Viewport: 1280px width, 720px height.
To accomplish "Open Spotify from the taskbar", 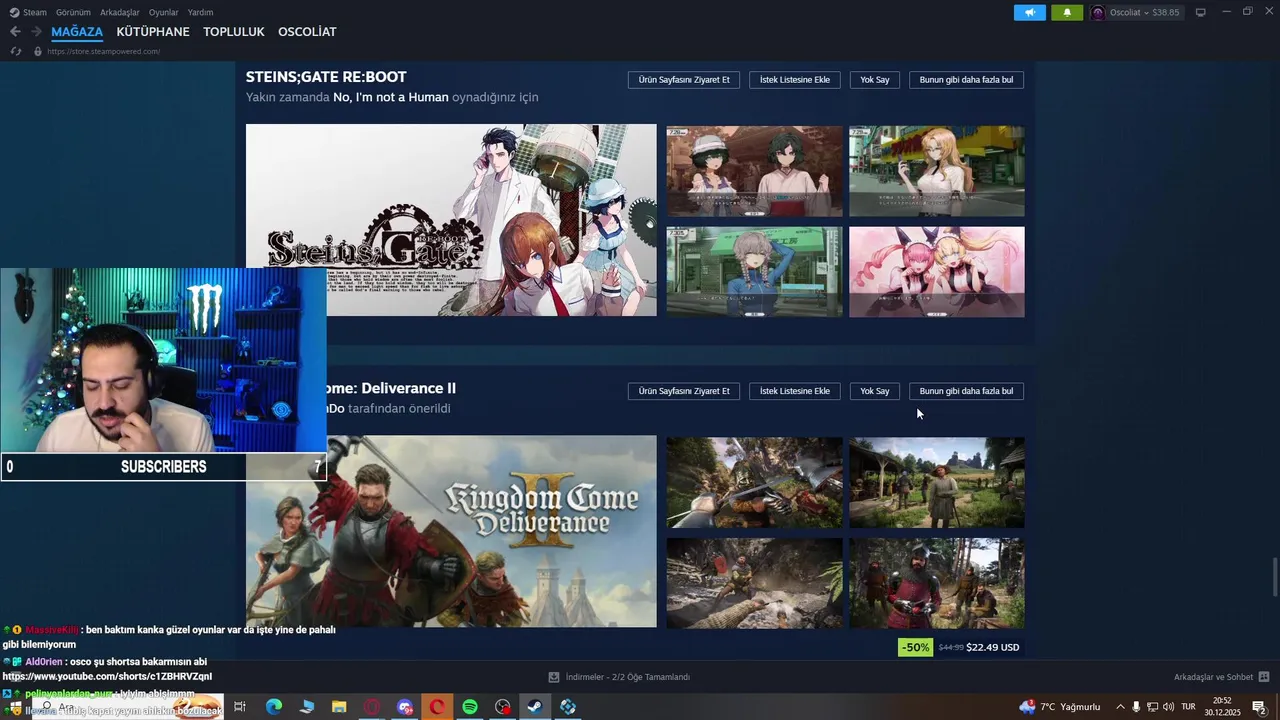I will [470, 707].
